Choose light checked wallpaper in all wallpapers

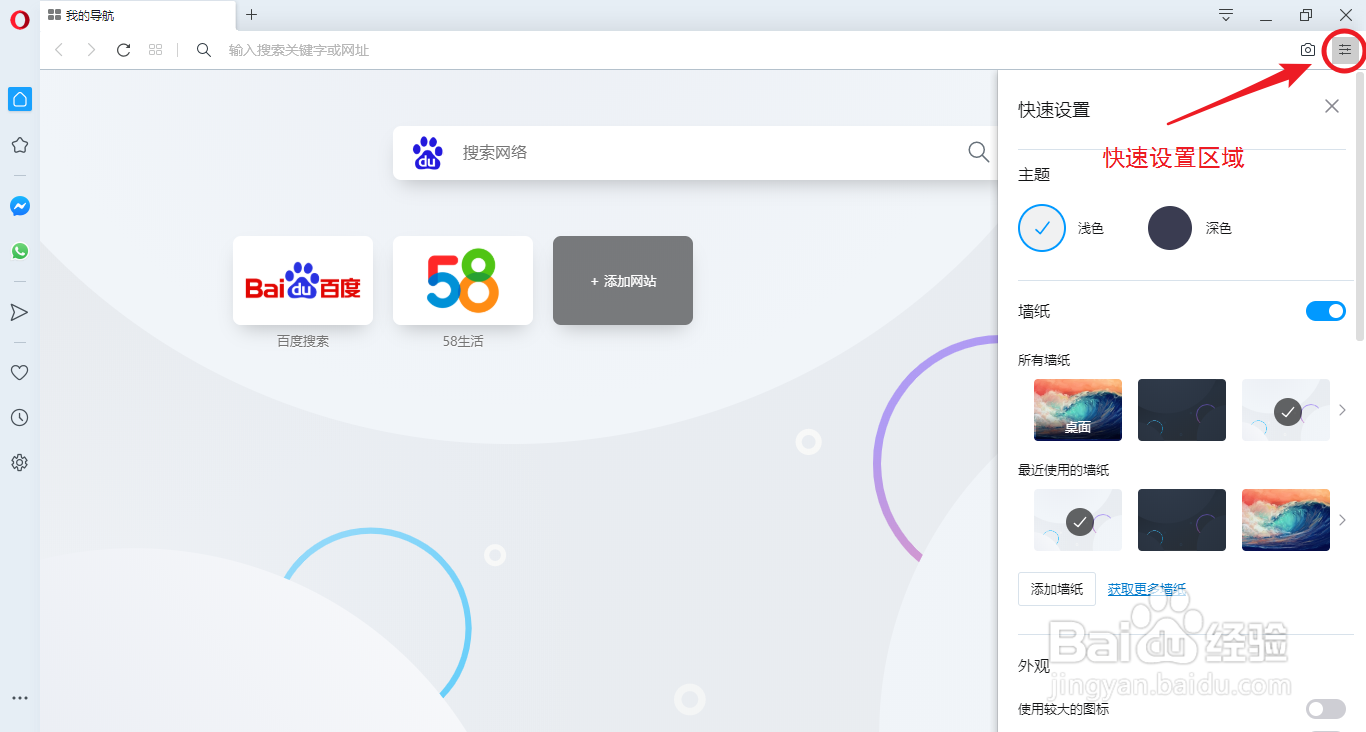pos(1286,410)
